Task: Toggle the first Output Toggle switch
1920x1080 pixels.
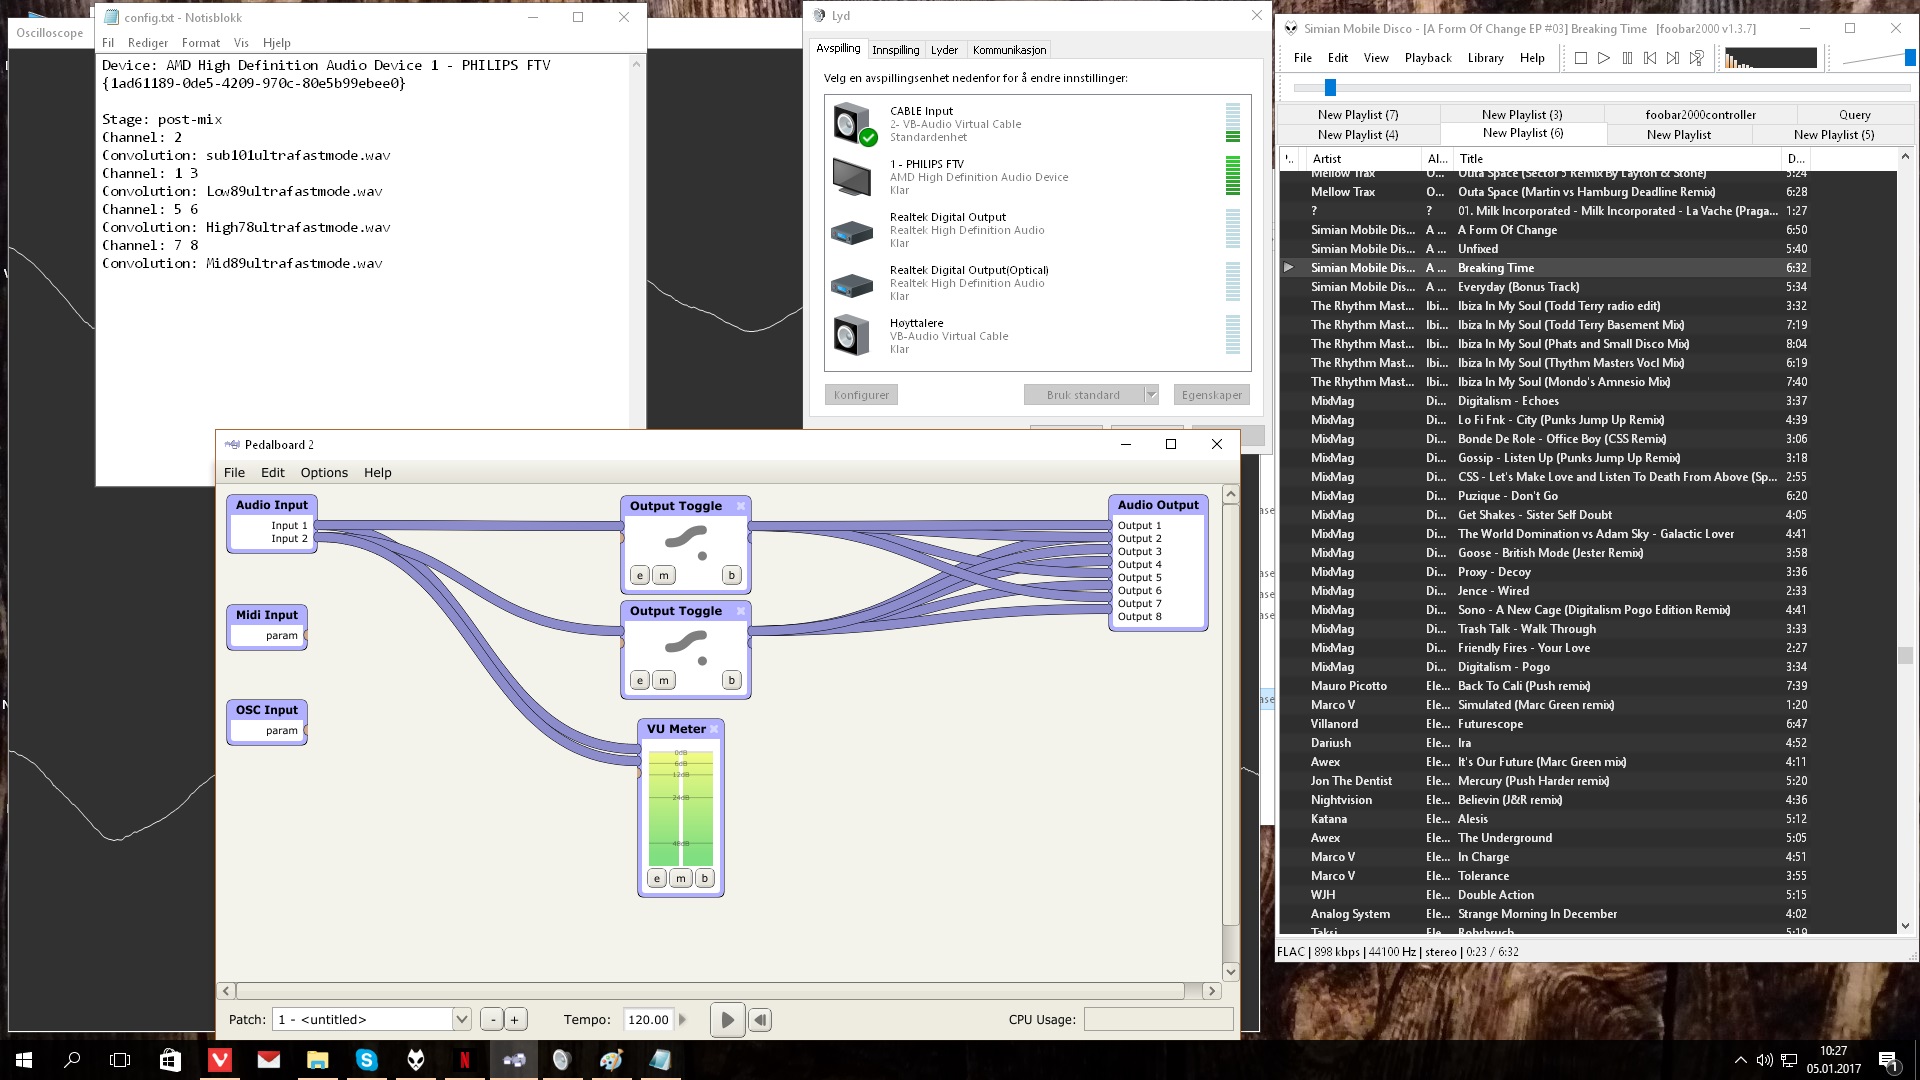Action: tap(686, 543)
